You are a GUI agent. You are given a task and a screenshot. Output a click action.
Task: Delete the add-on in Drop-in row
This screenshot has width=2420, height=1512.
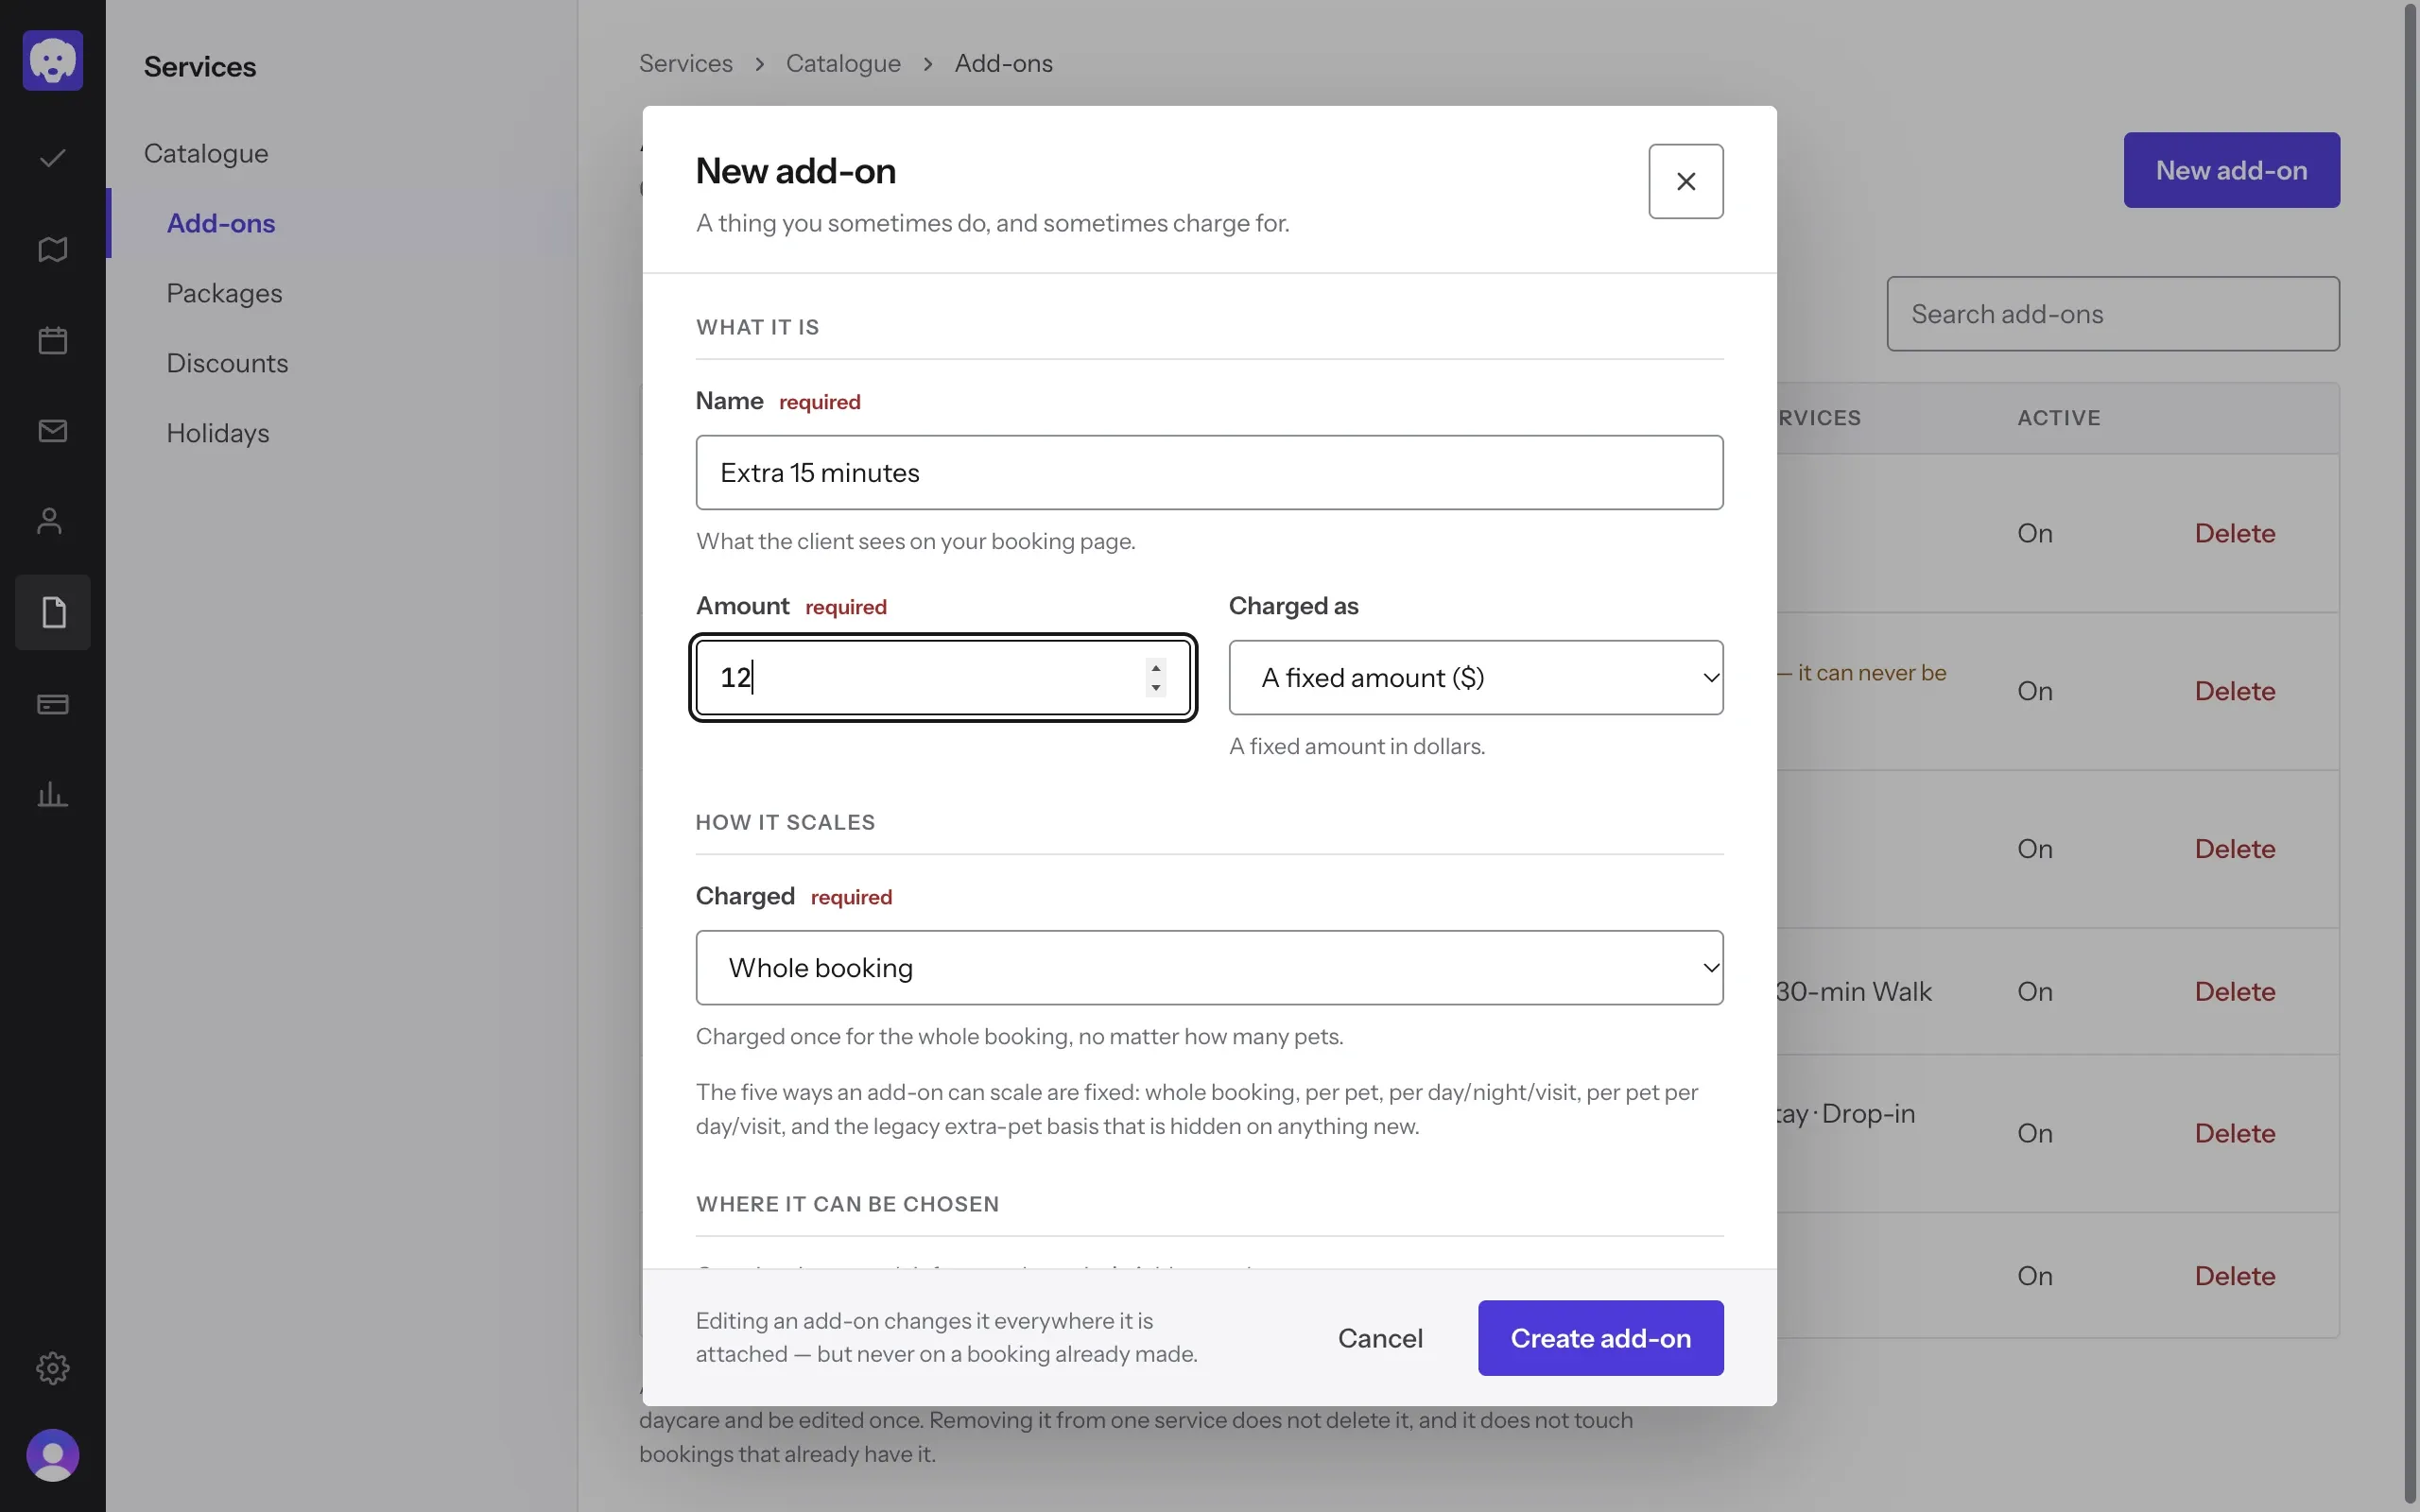pos(2235,1133)
